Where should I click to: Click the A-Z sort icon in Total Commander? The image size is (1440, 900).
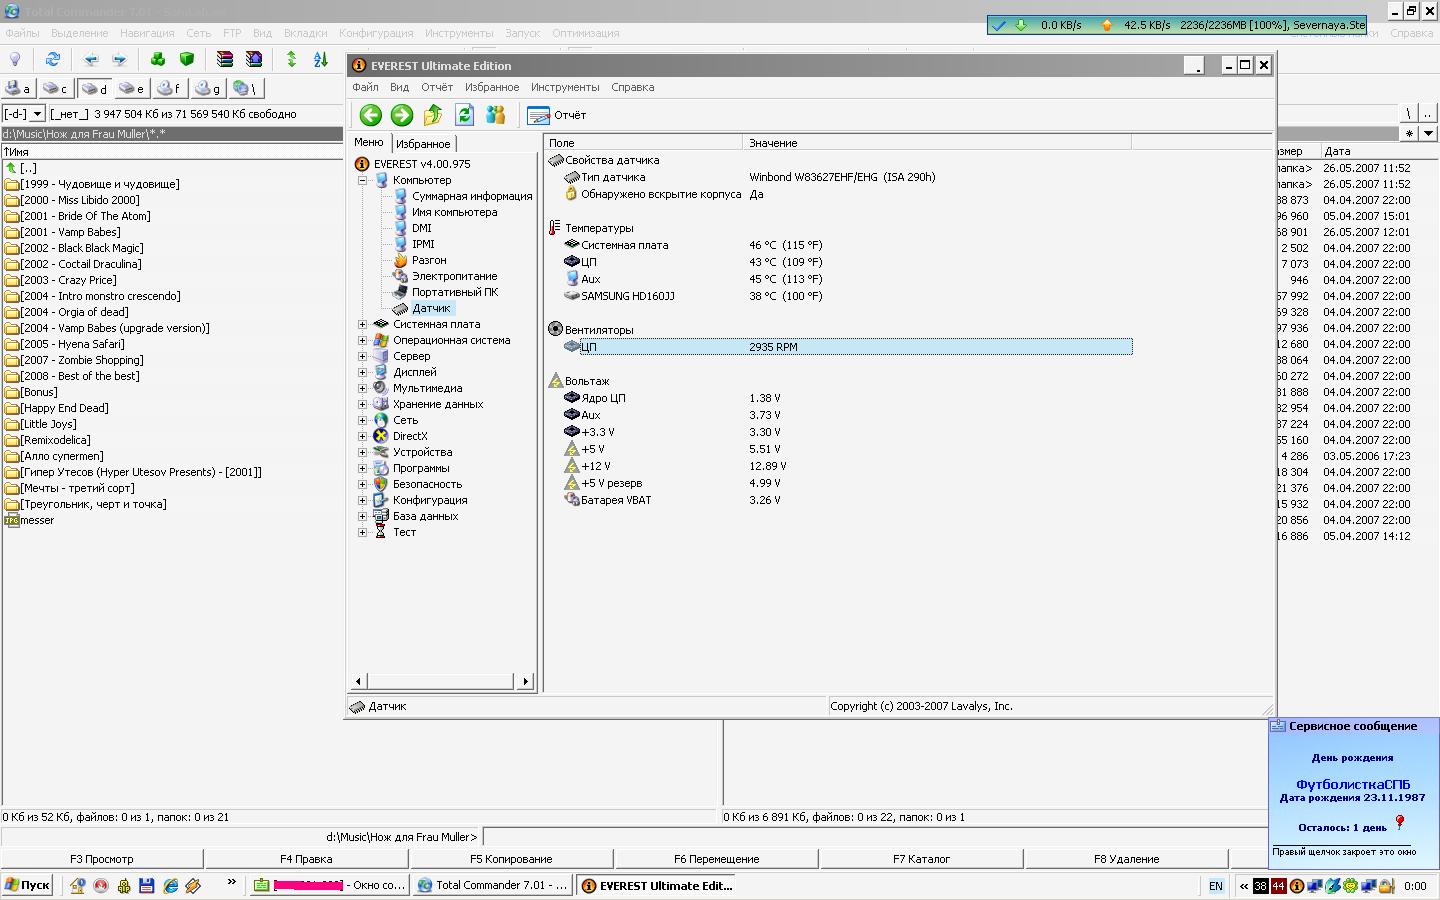(x=321, y=59)
